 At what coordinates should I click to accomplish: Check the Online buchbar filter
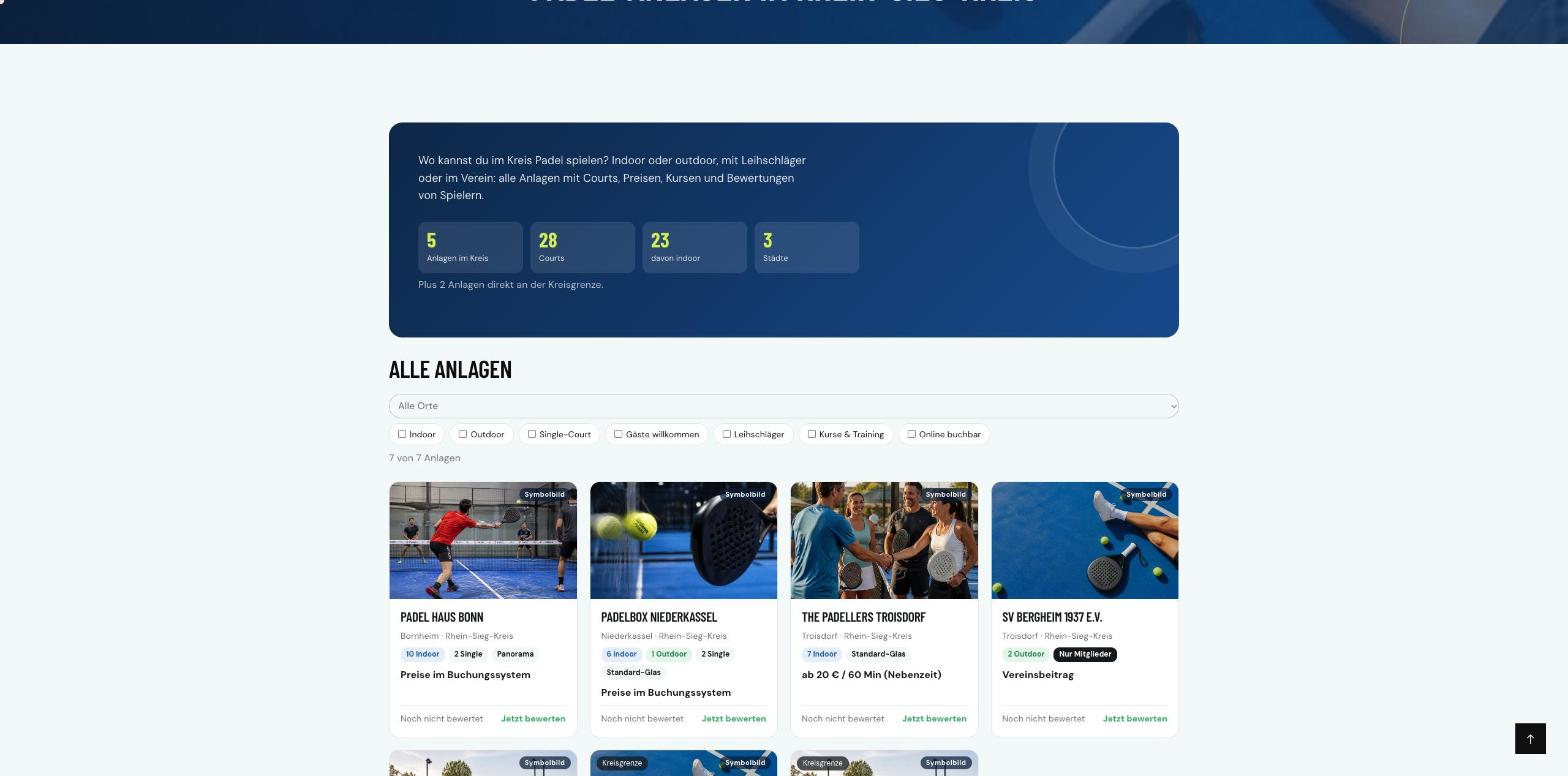point(911,434)
